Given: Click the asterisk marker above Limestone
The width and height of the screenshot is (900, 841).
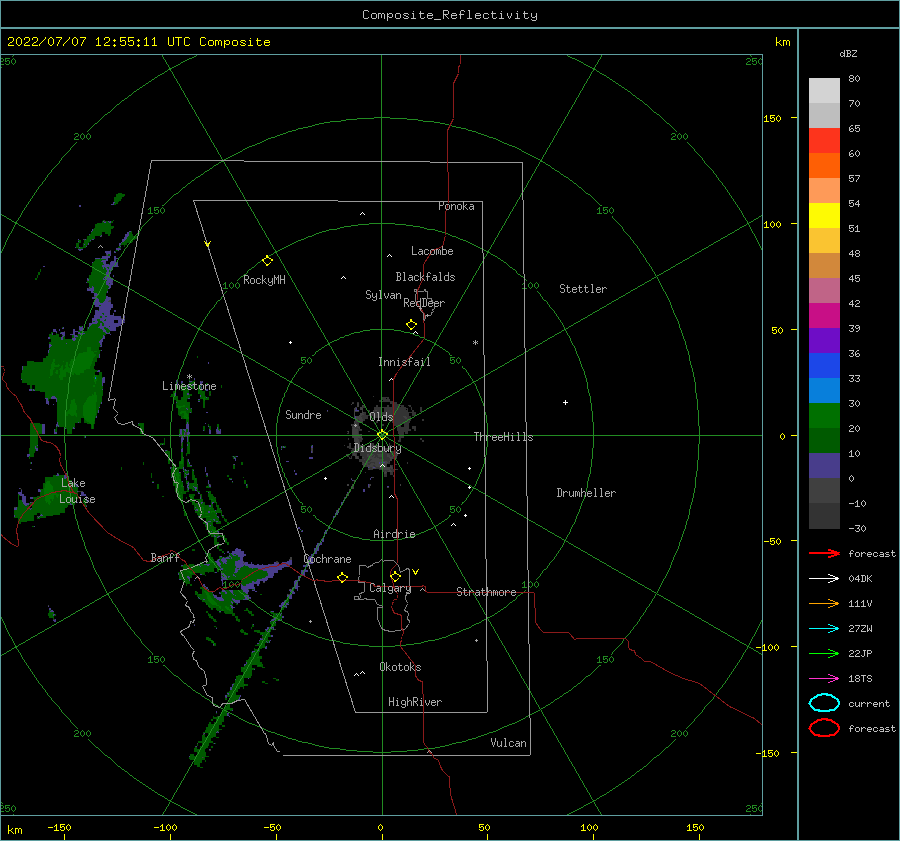Looking at the screenshot, I should pyautogui.click(x=189, y=377).
